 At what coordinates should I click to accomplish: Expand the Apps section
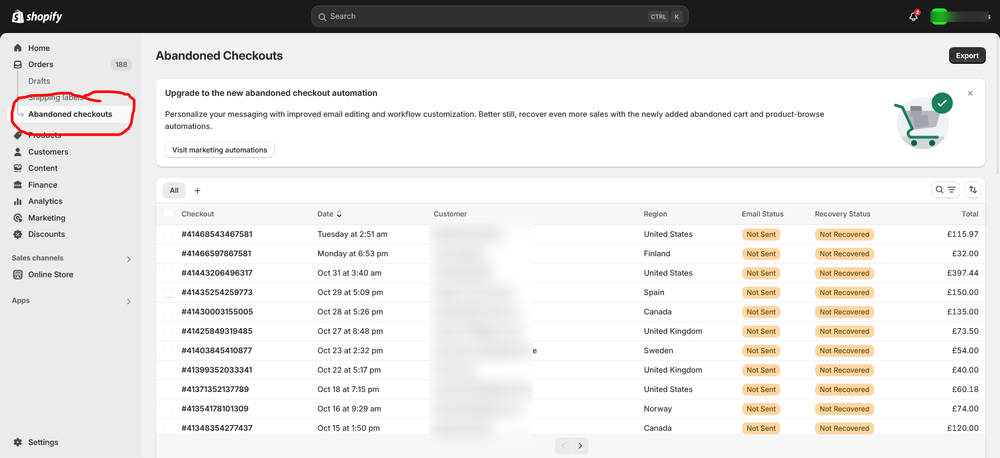pyautogui.click(x=128, y=301)
